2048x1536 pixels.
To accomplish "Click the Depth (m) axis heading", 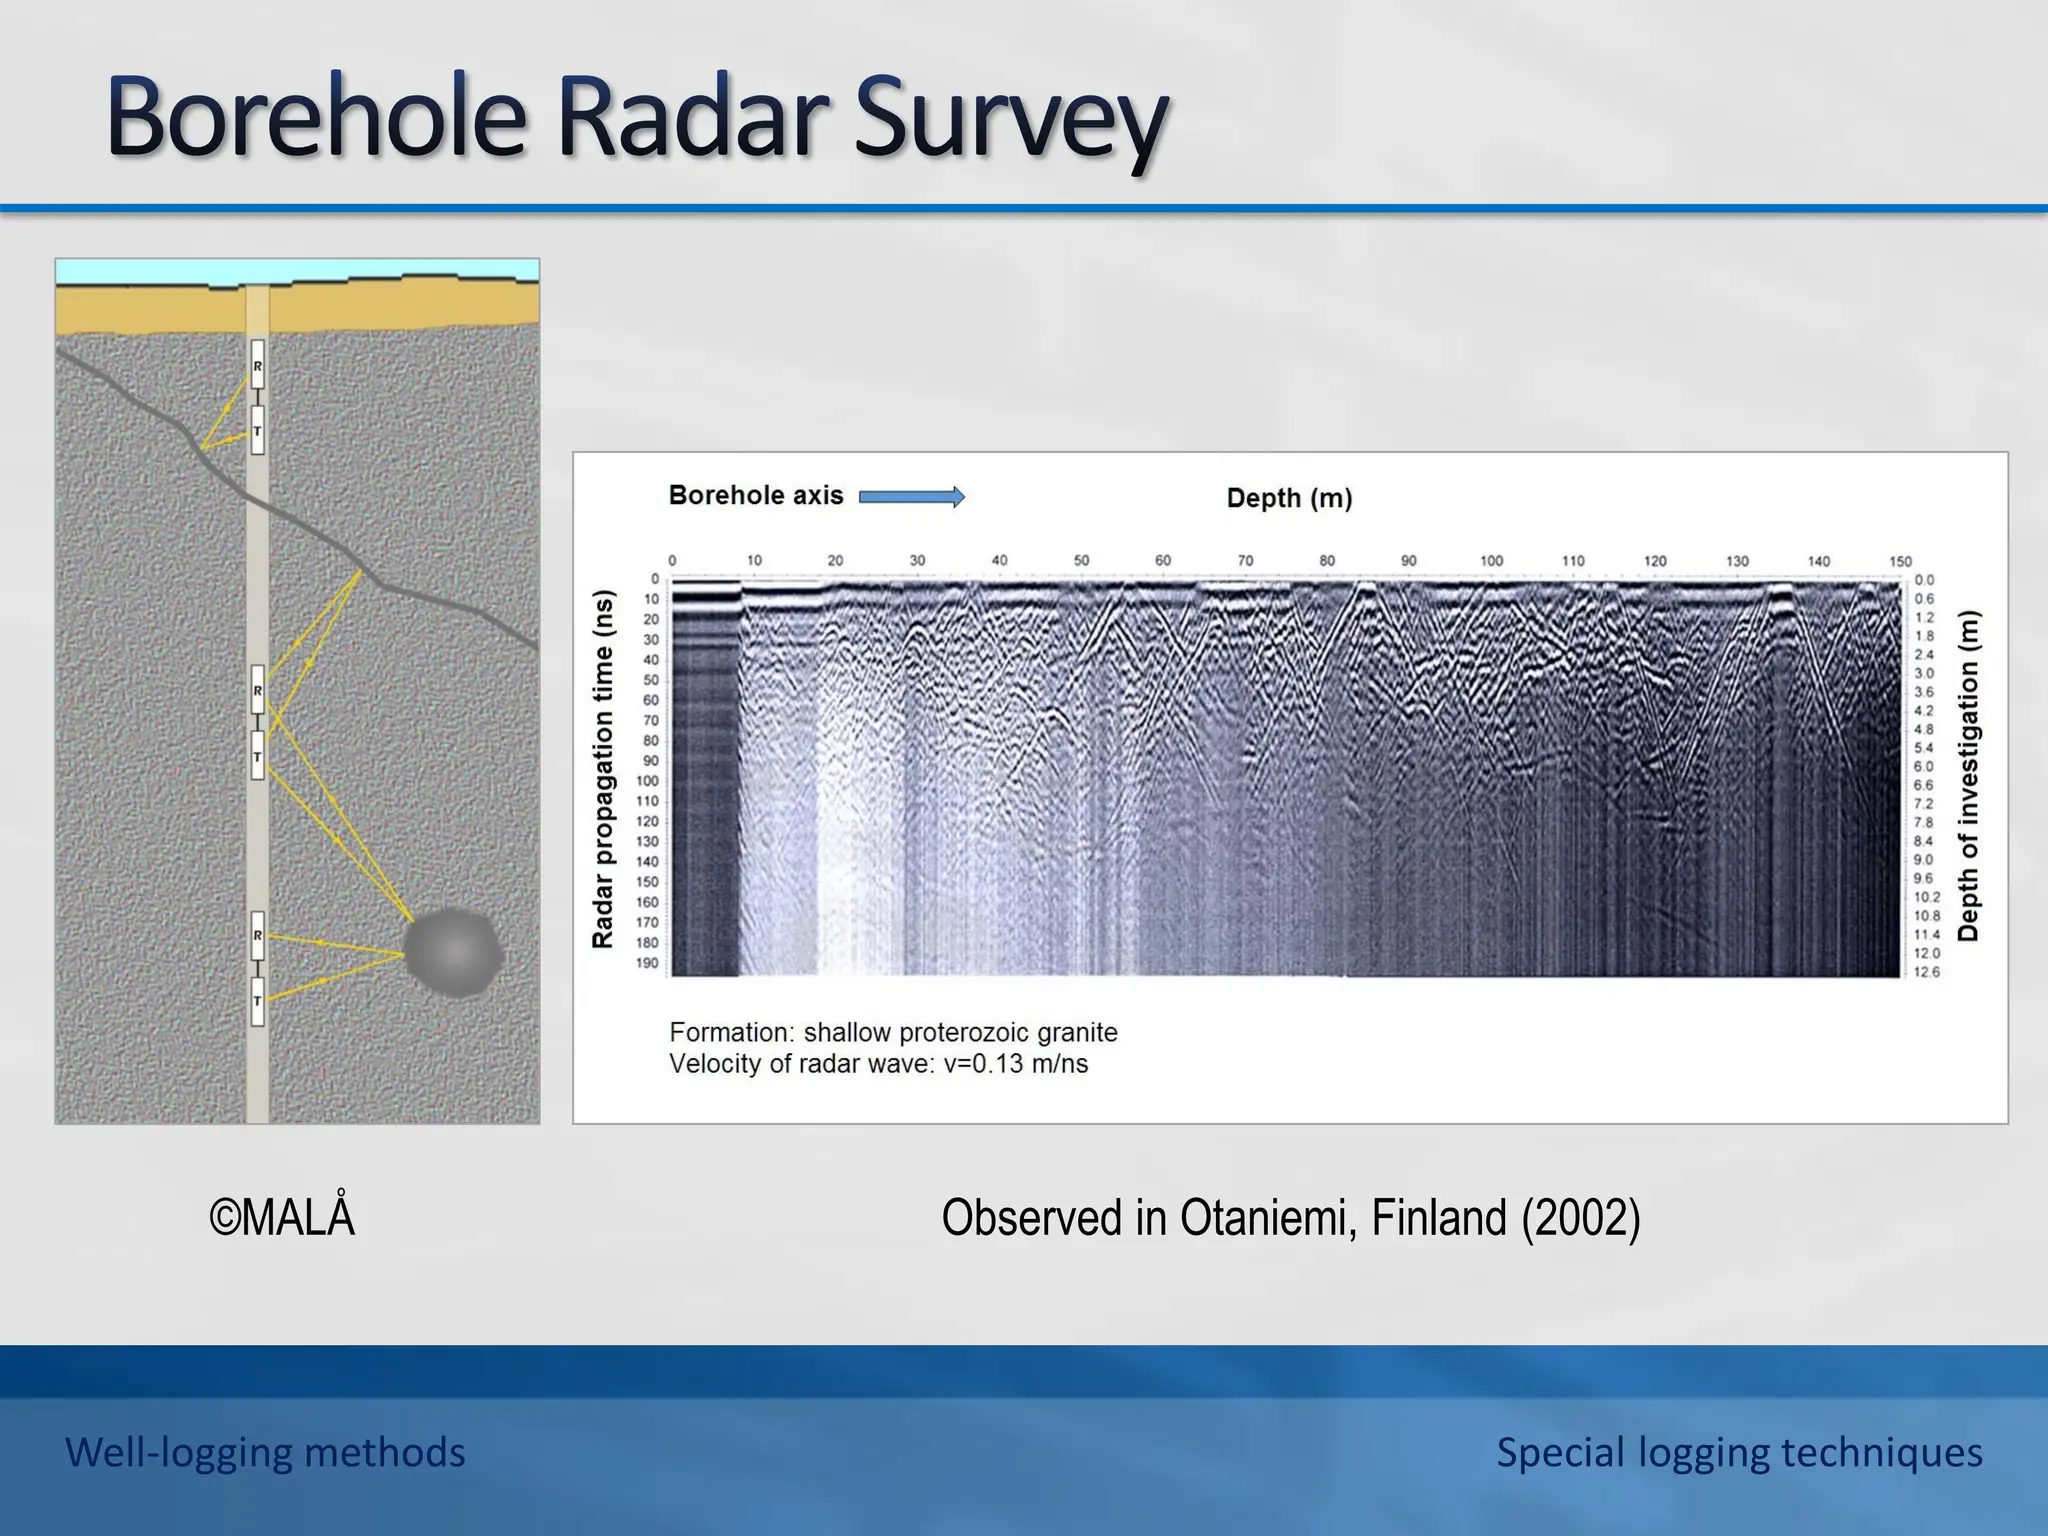I will 1289,498.
